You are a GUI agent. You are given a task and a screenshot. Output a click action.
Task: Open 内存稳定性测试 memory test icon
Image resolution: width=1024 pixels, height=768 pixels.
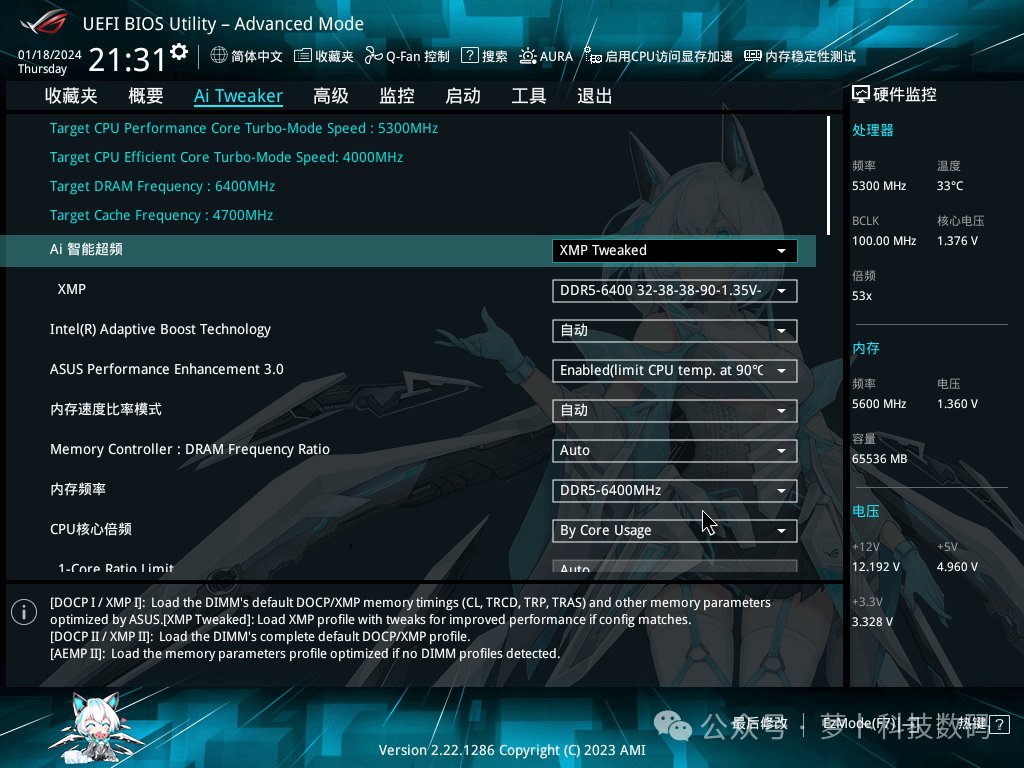coord(753,56)
